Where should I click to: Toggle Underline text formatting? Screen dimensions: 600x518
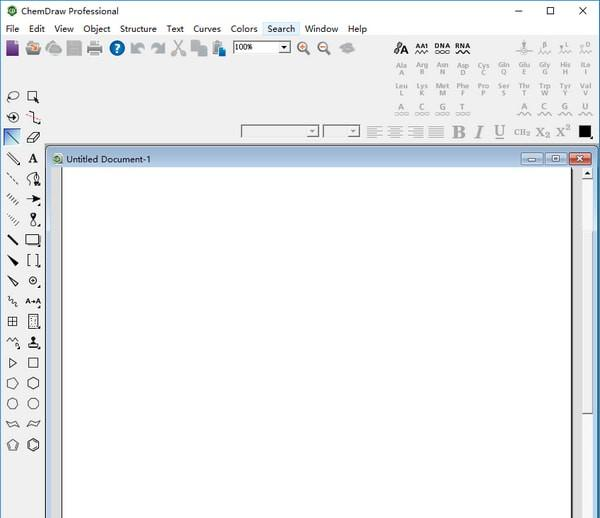point(499,132)
